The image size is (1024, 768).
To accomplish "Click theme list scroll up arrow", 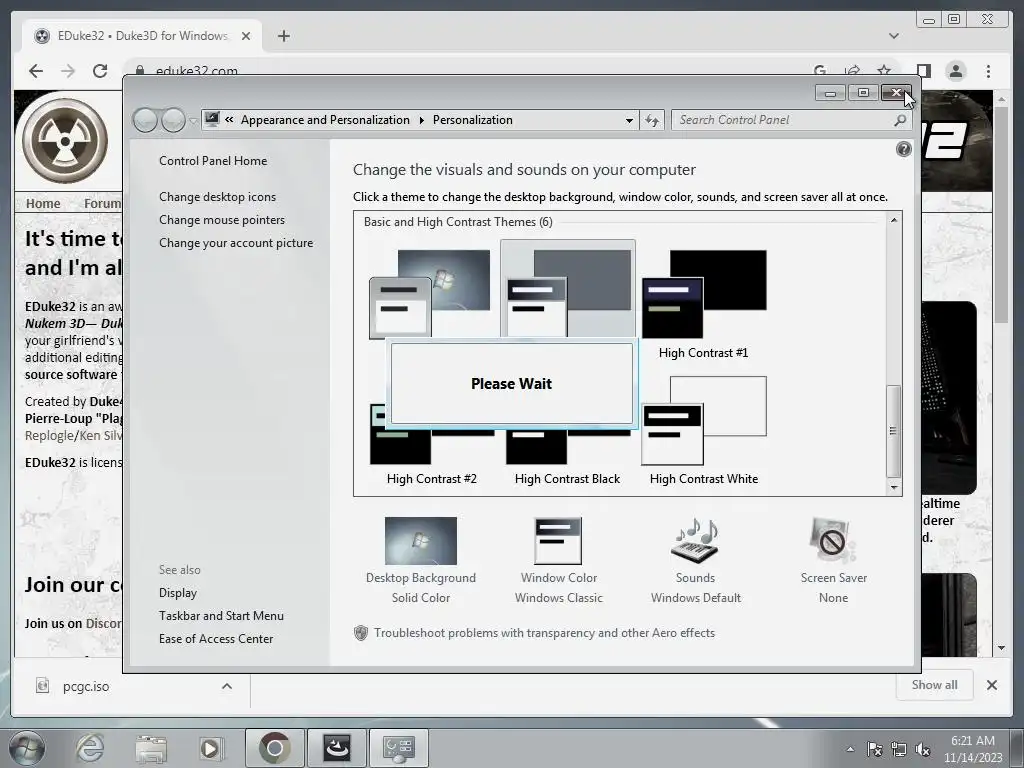I will [x=894, y=221].
